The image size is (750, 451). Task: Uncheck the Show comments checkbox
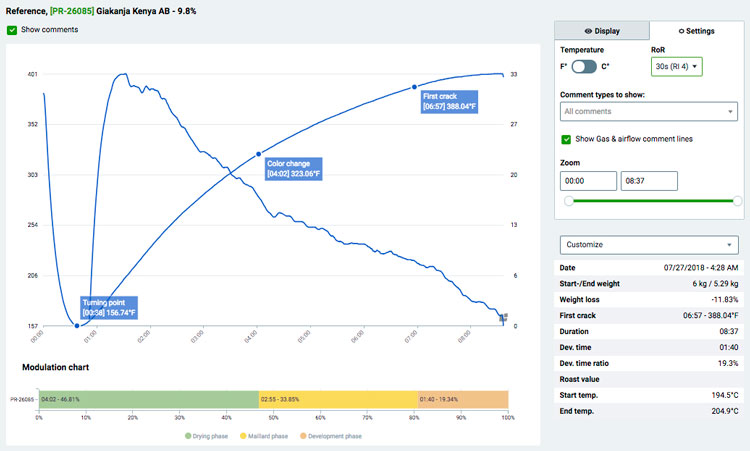pos(12,30)
